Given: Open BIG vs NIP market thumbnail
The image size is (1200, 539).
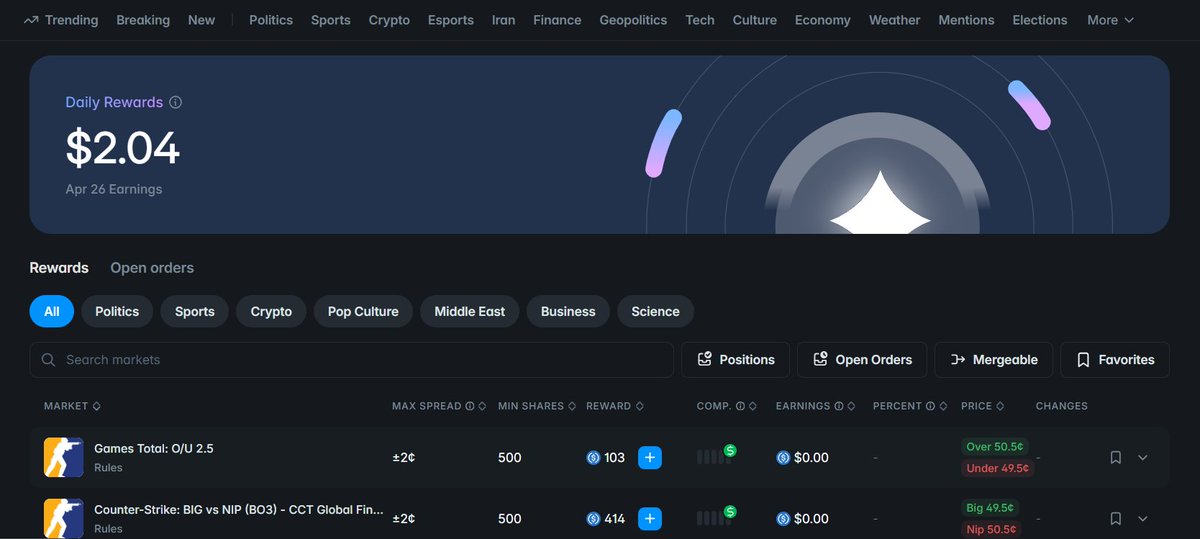Looking at the screenshot, I should pos(64,518).
